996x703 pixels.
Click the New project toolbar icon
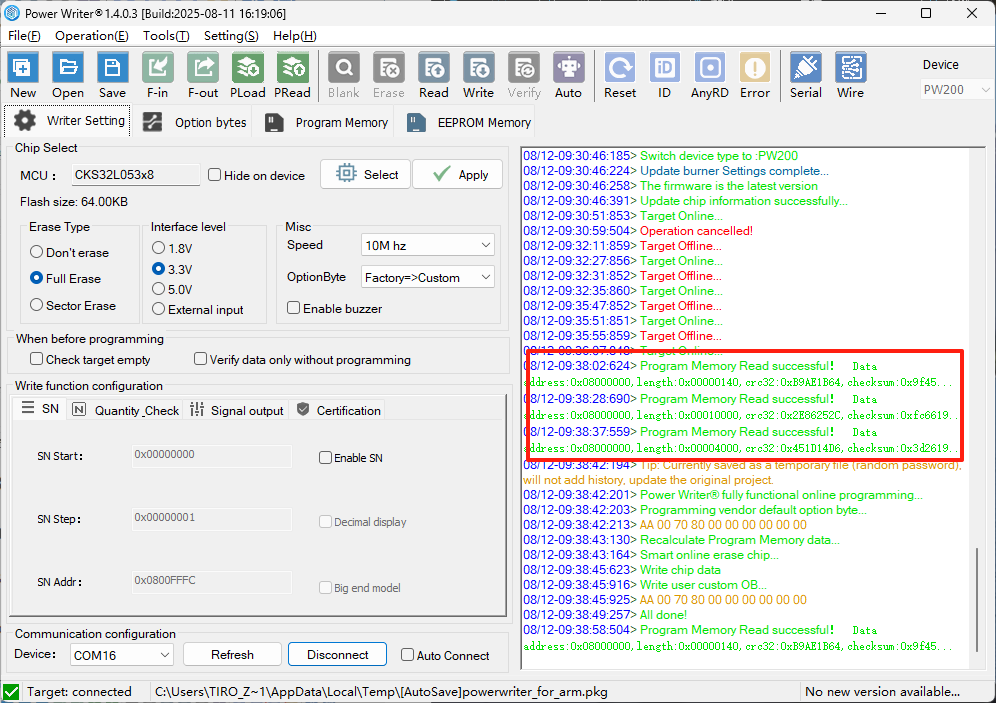point(23,75)
